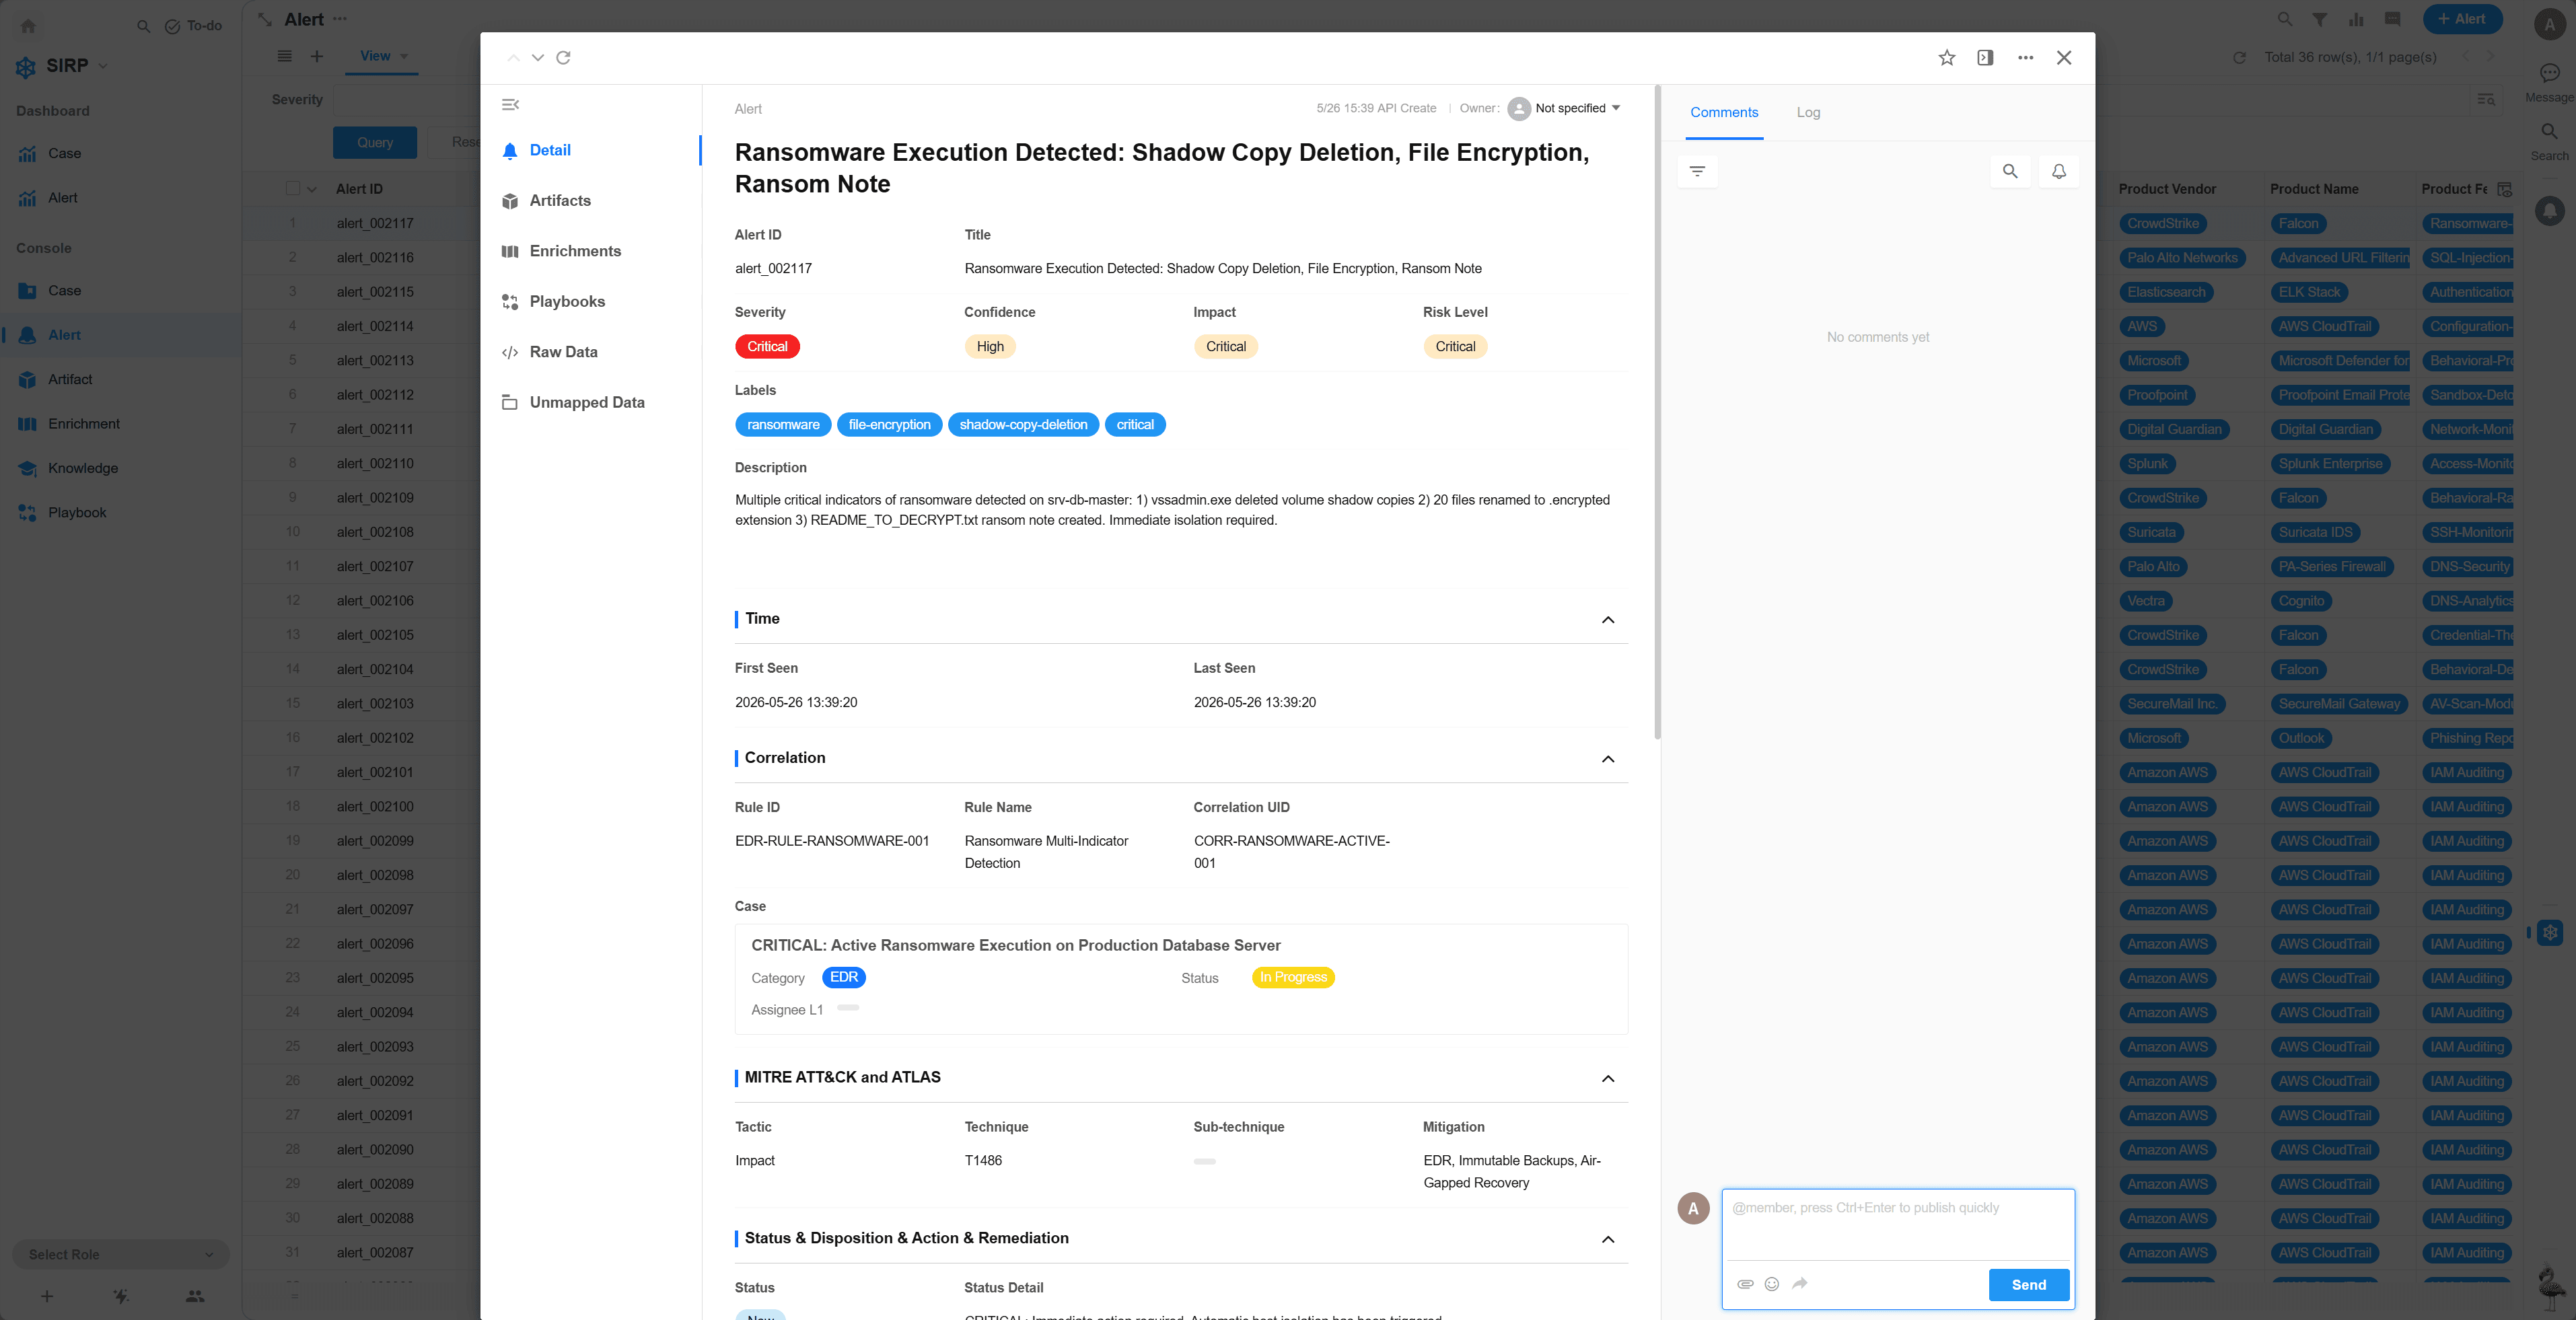Click the column settings icon in table header
The image size is (2576, 1320).
pos(2504,189)
